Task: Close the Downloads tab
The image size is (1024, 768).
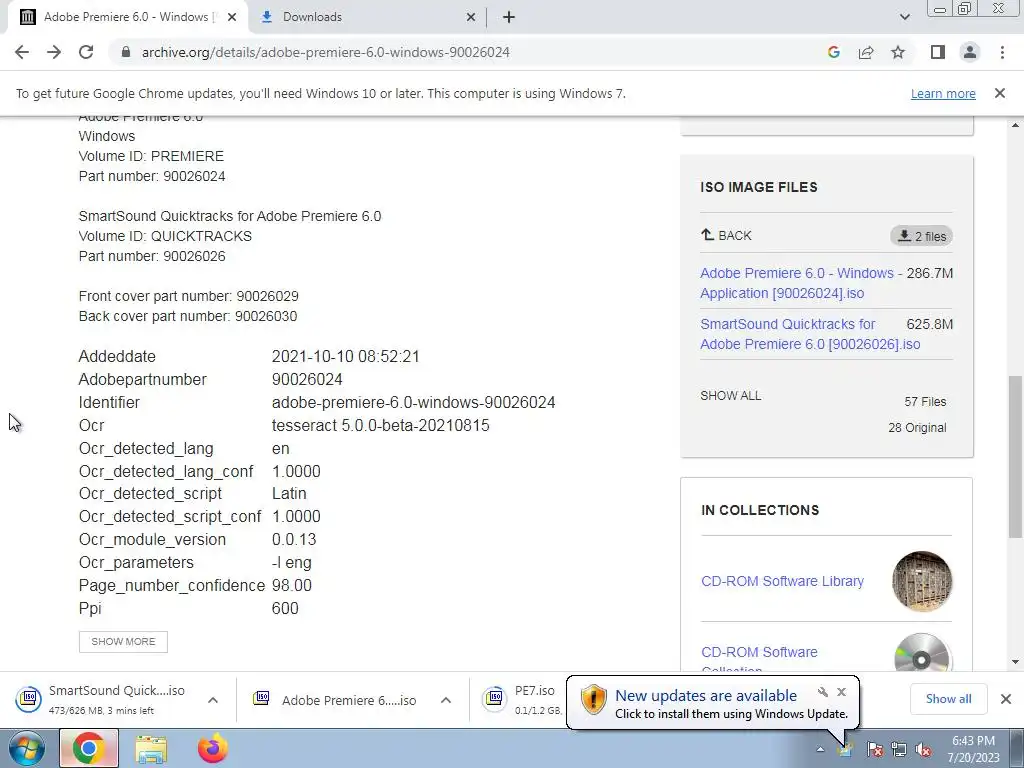Action: pos(471,17)
